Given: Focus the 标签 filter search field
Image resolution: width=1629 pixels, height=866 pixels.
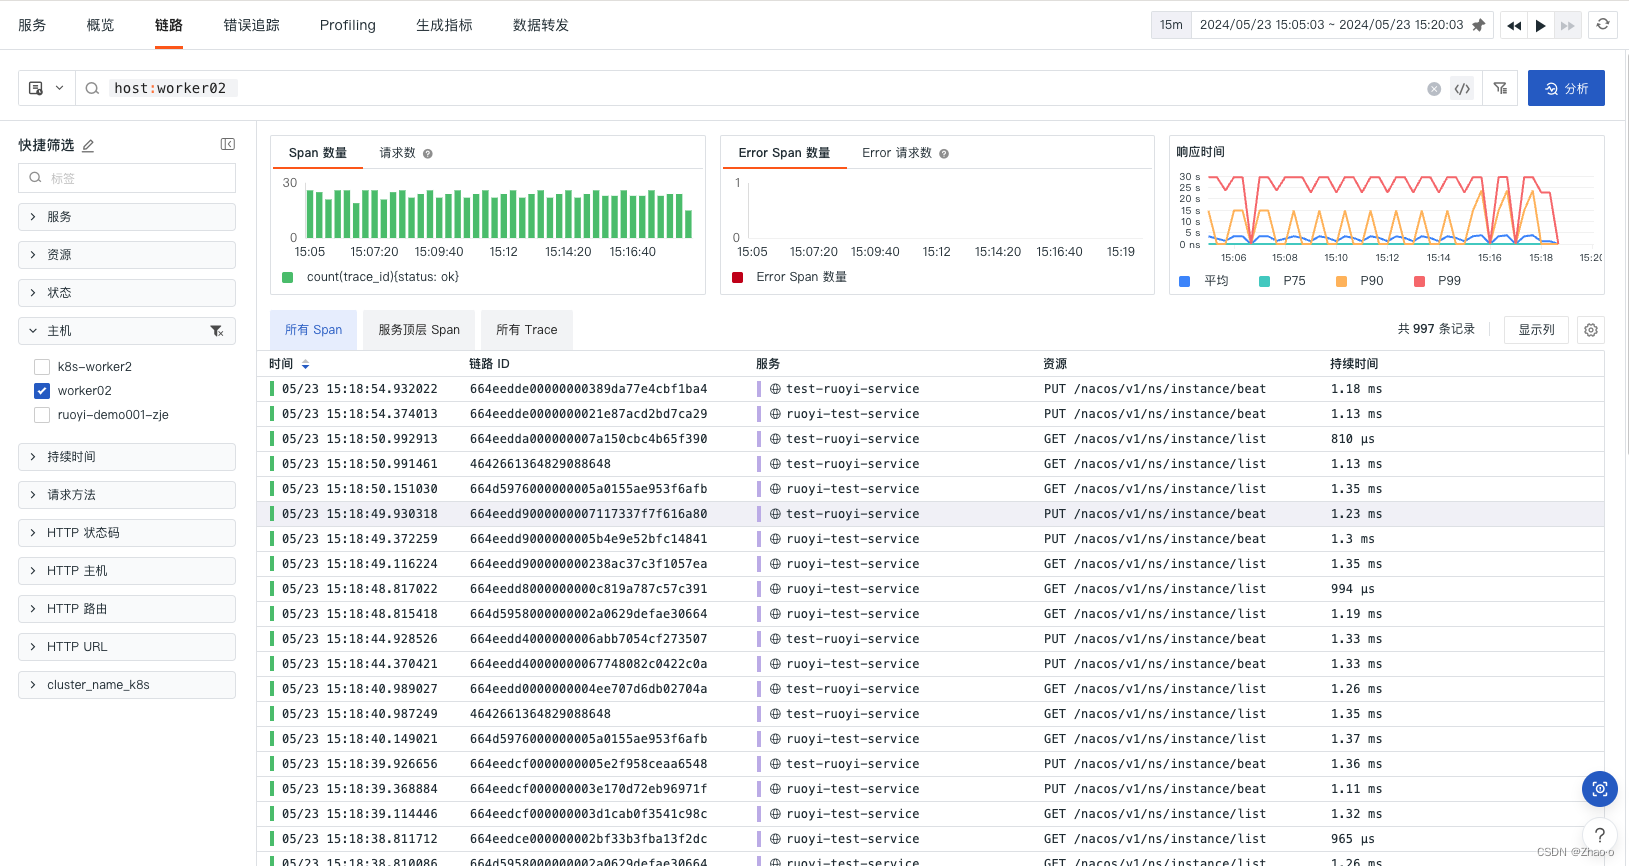Looking at the screenshot, I should [127, 178].
